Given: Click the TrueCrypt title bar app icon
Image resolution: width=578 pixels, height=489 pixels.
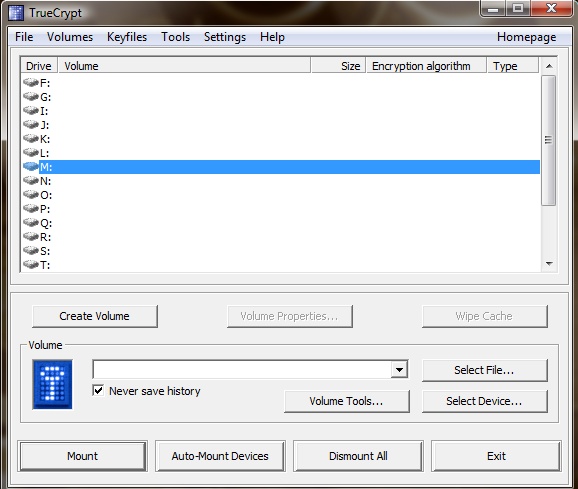Looking at the screenshot, I should point(16,13).
